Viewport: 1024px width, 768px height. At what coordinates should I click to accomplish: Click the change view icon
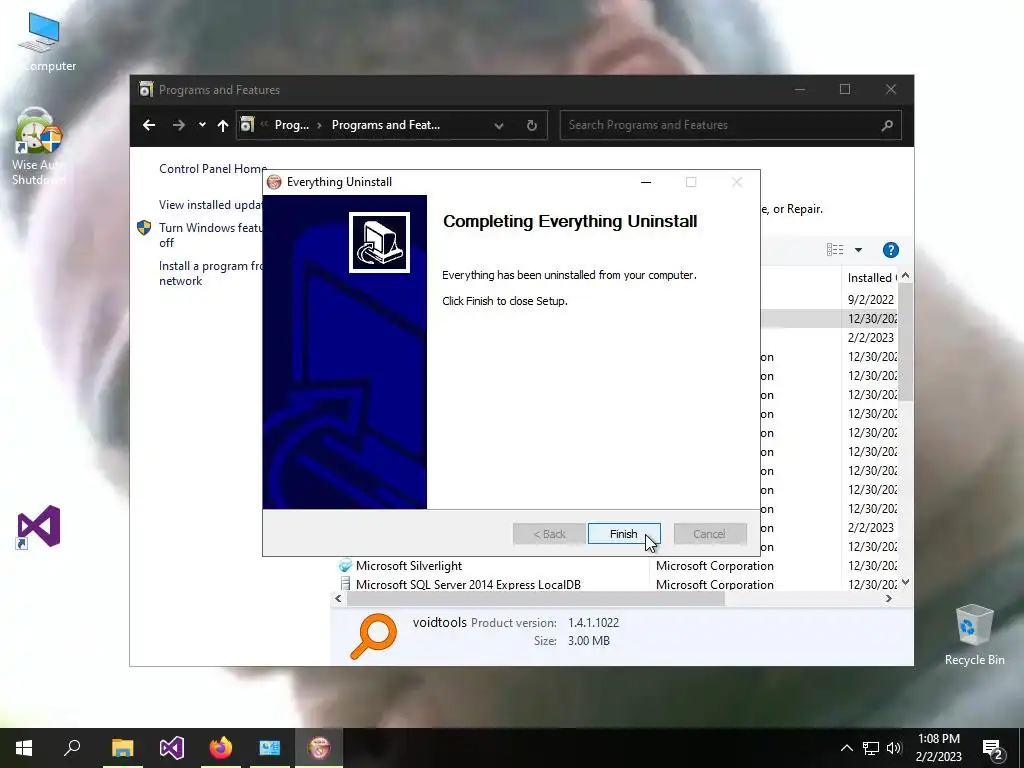835,249
